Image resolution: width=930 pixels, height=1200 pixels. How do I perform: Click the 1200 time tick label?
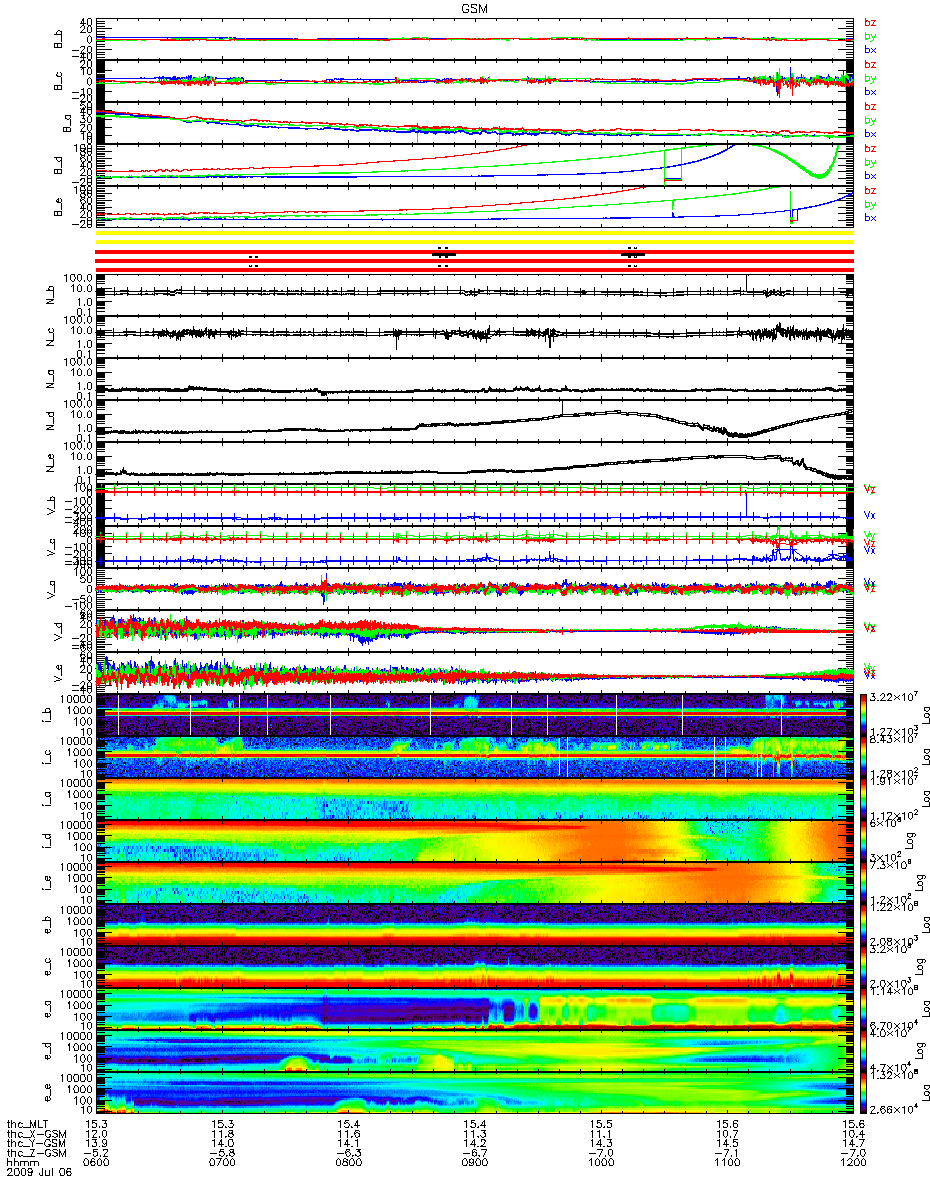coord(852,1164)
